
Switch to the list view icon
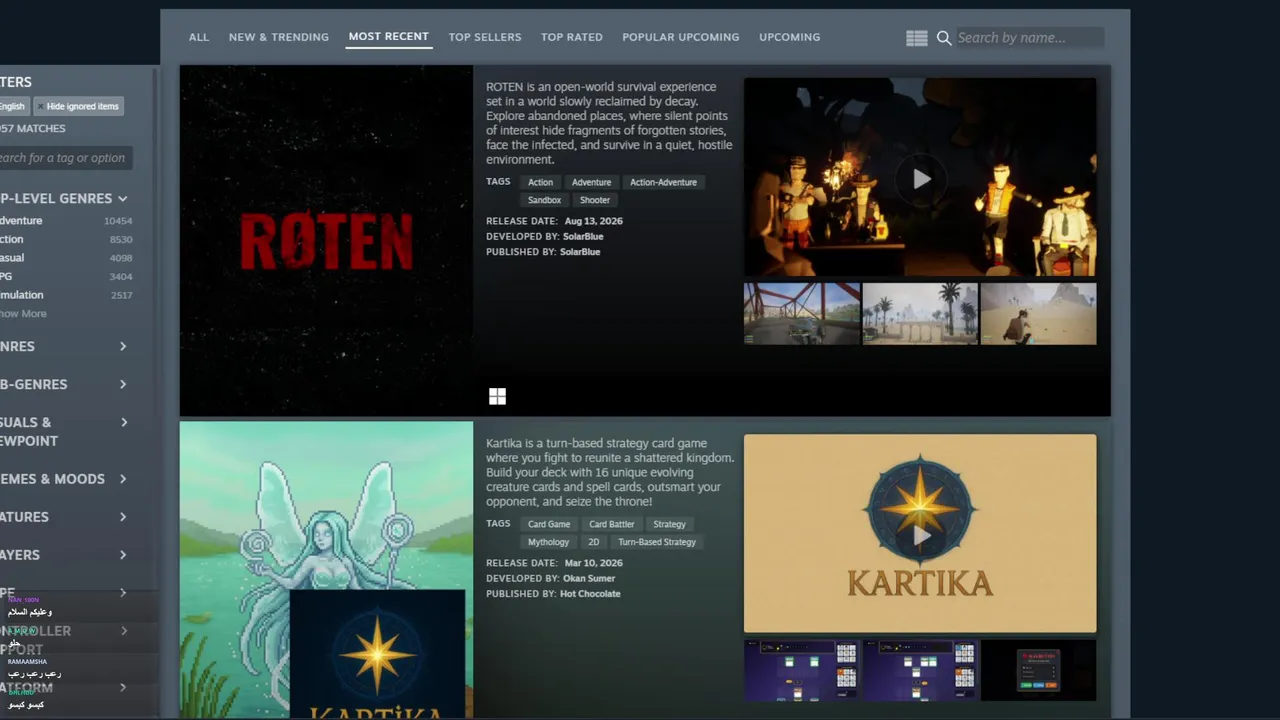click(x=917, y=38)
